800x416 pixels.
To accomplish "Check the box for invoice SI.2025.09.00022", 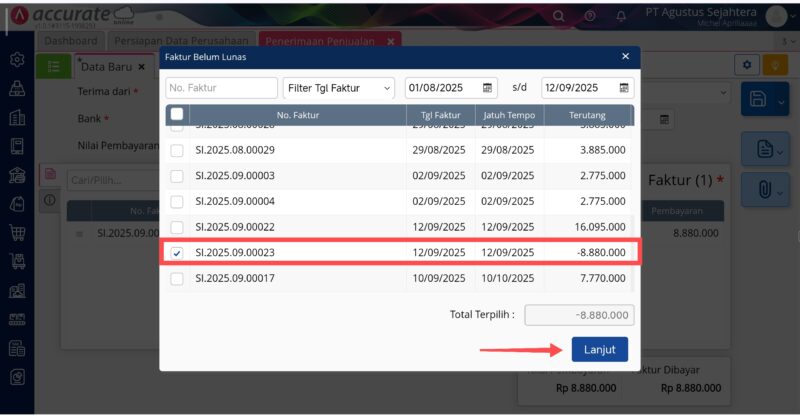I will click(x=177, y=227).
